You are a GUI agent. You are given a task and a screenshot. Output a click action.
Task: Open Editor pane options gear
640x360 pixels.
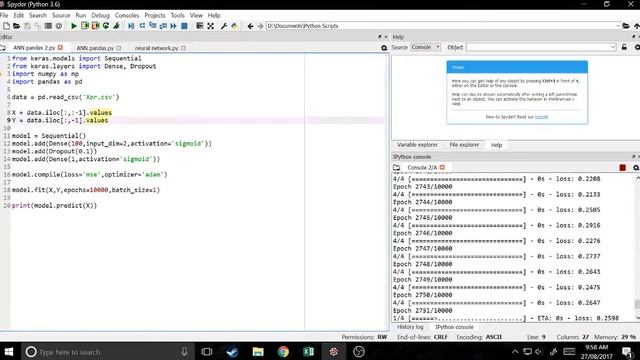[x=384, y=48]
